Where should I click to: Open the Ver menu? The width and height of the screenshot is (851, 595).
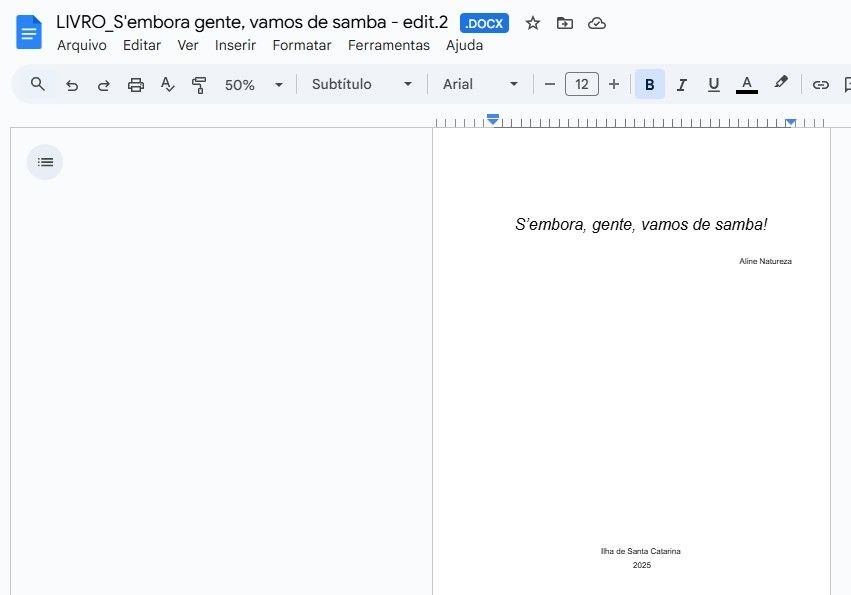[x=188, y=45]
